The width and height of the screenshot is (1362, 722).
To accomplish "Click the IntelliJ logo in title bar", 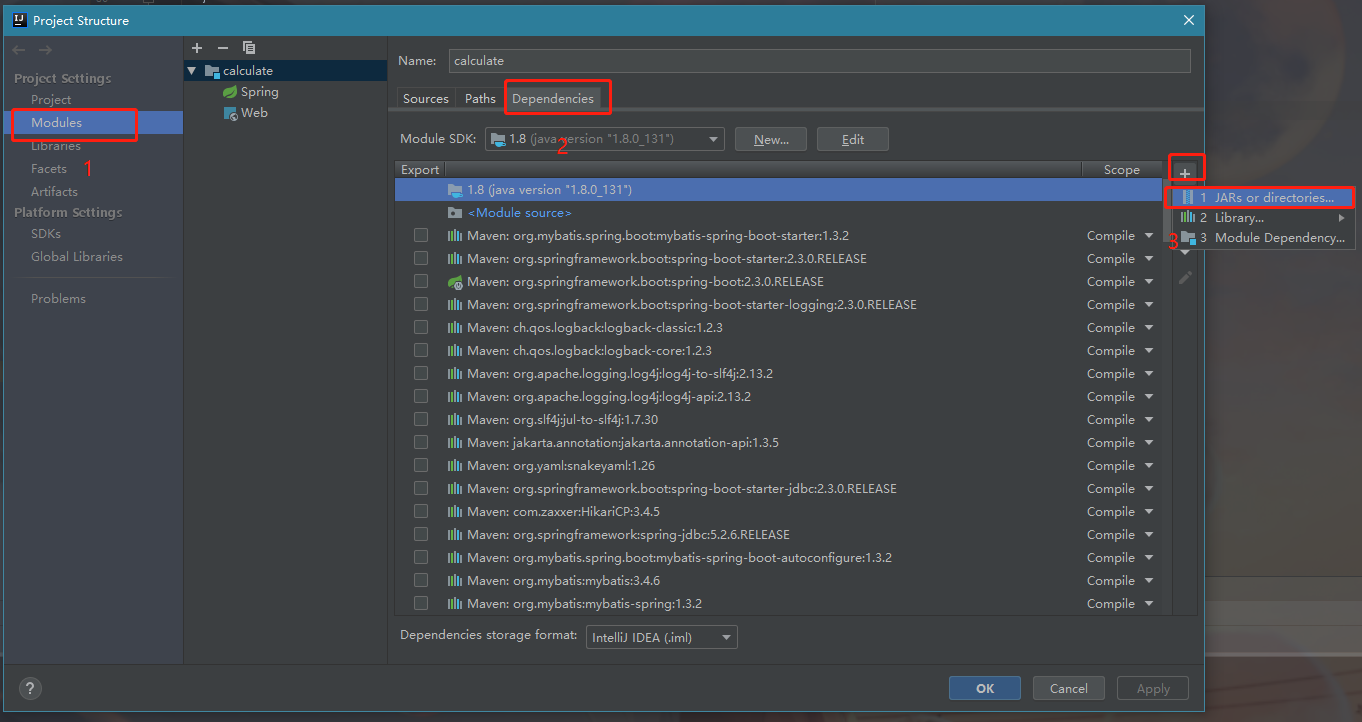I will [x=19, y=20].
